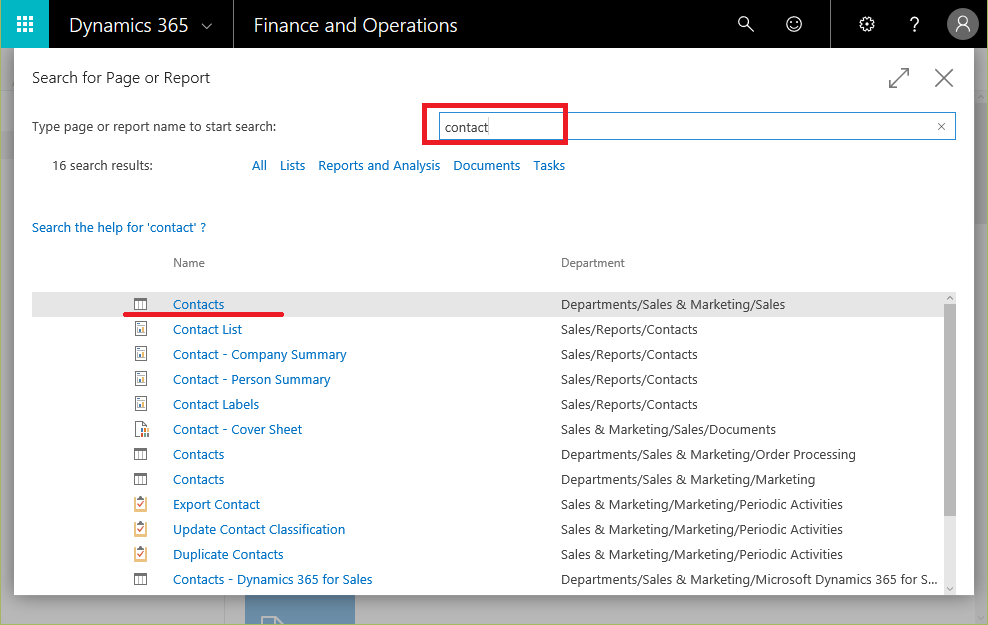Viewport: 988px width, 625px height.
Task: Expand the Dynamics 365 dropdown chevron
Action: [207, 26]
